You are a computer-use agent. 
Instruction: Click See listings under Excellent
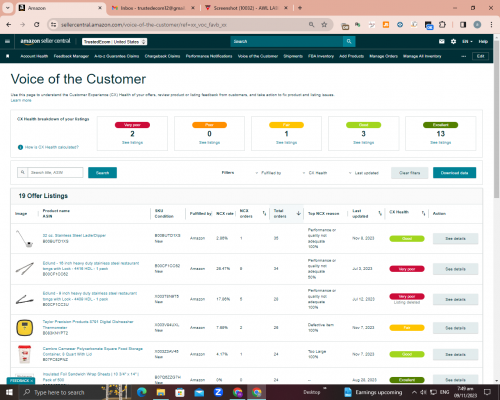coord(440,143)
